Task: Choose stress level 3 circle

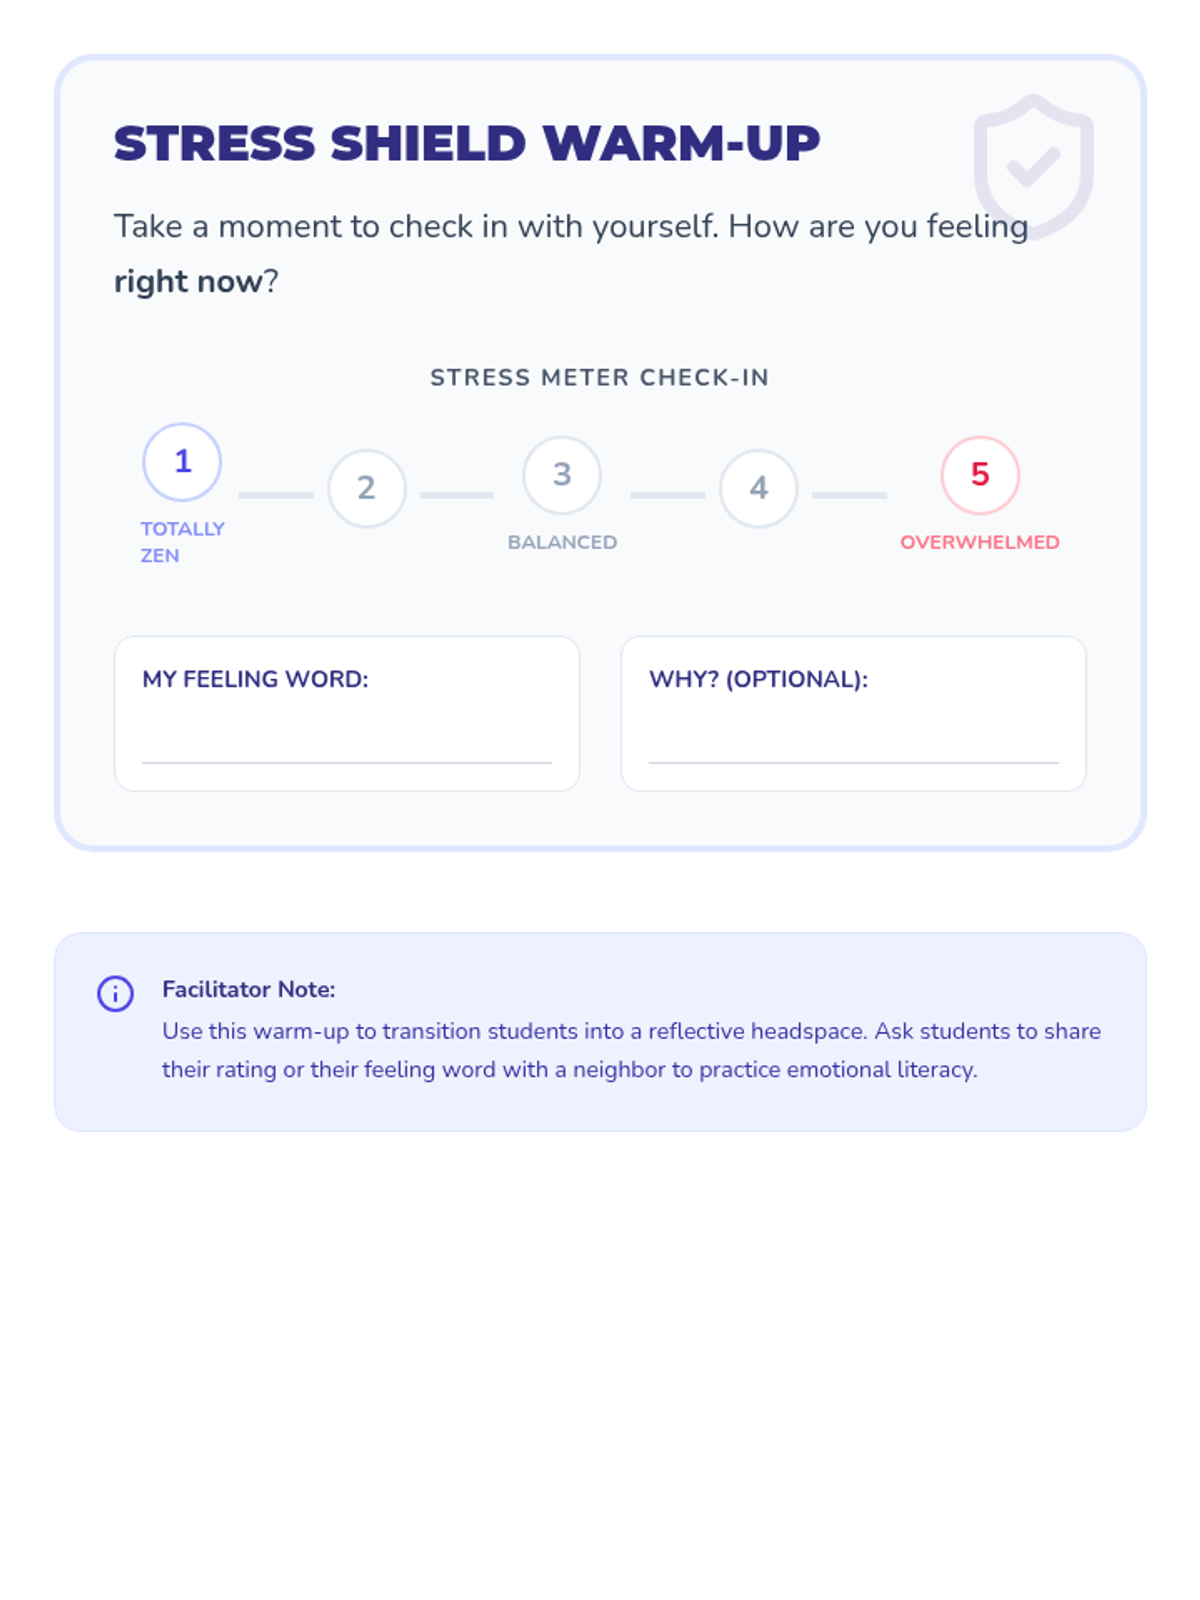Action: [562, 475]
